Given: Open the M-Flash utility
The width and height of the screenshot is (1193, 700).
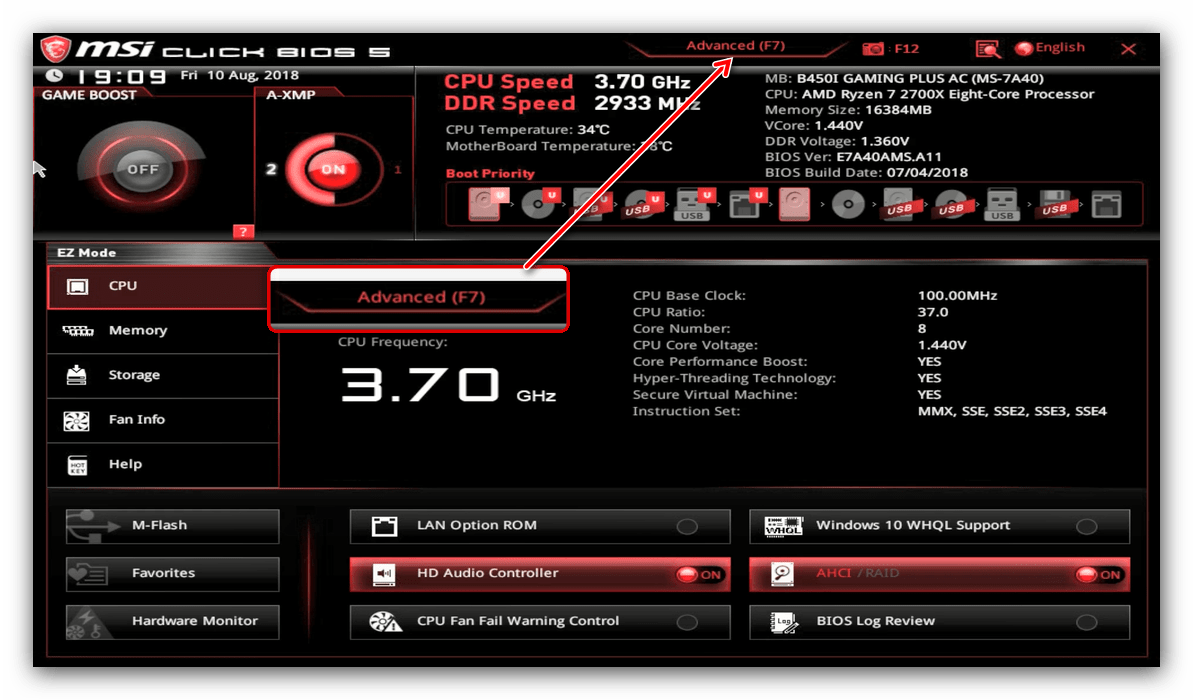Looking at the screenshot, I should point(172,526).
